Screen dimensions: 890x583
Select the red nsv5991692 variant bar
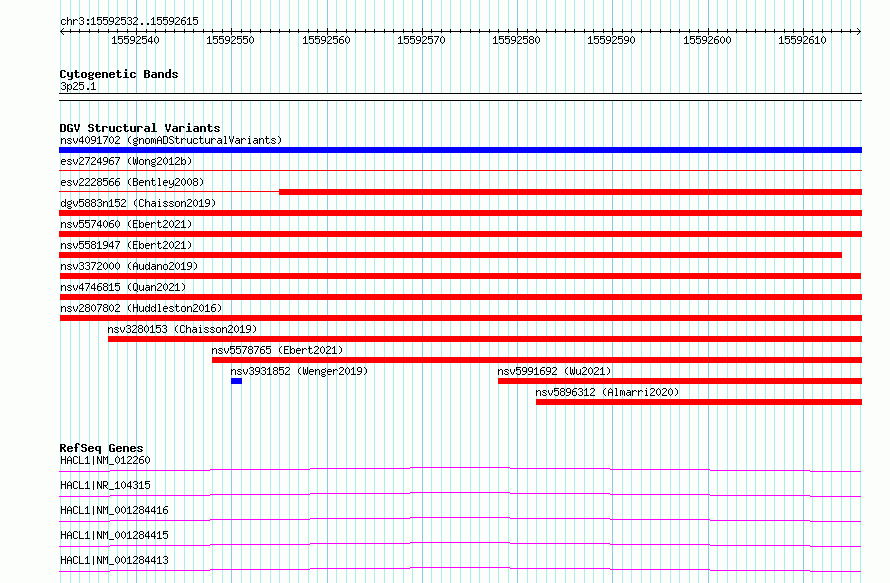(x=680, y=381)
